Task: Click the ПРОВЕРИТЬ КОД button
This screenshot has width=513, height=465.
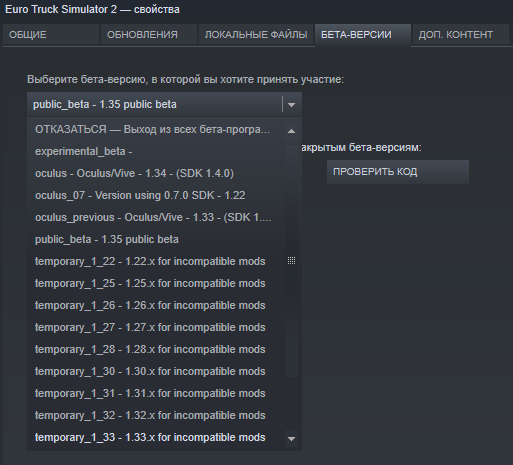Action: point(398,172)
